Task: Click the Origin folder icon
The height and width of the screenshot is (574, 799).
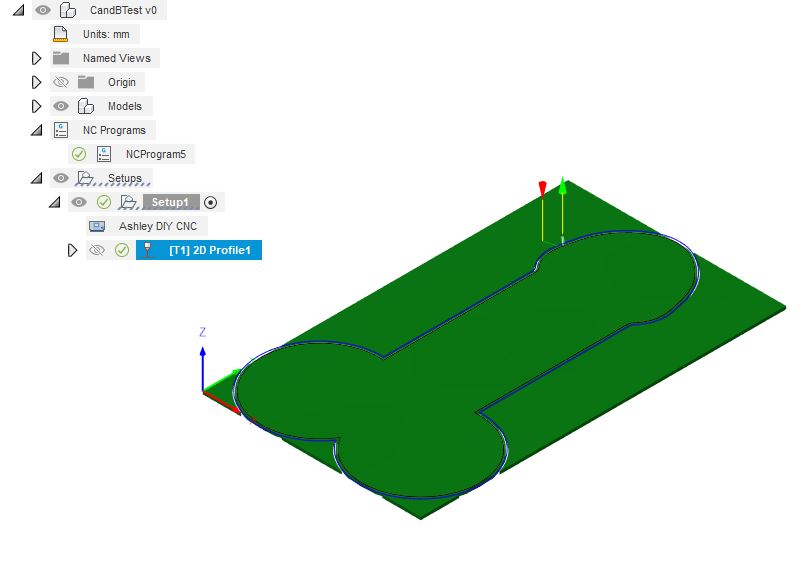Action: tap(86, 82)
